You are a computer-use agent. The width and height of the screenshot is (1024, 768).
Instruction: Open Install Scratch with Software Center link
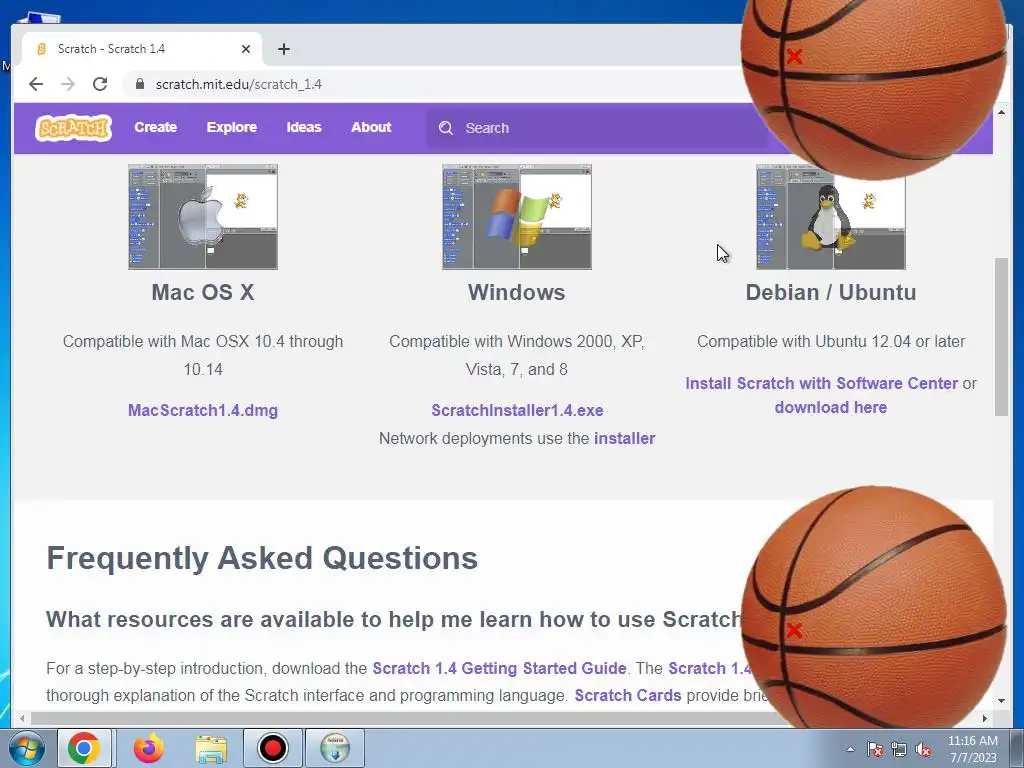822,383
